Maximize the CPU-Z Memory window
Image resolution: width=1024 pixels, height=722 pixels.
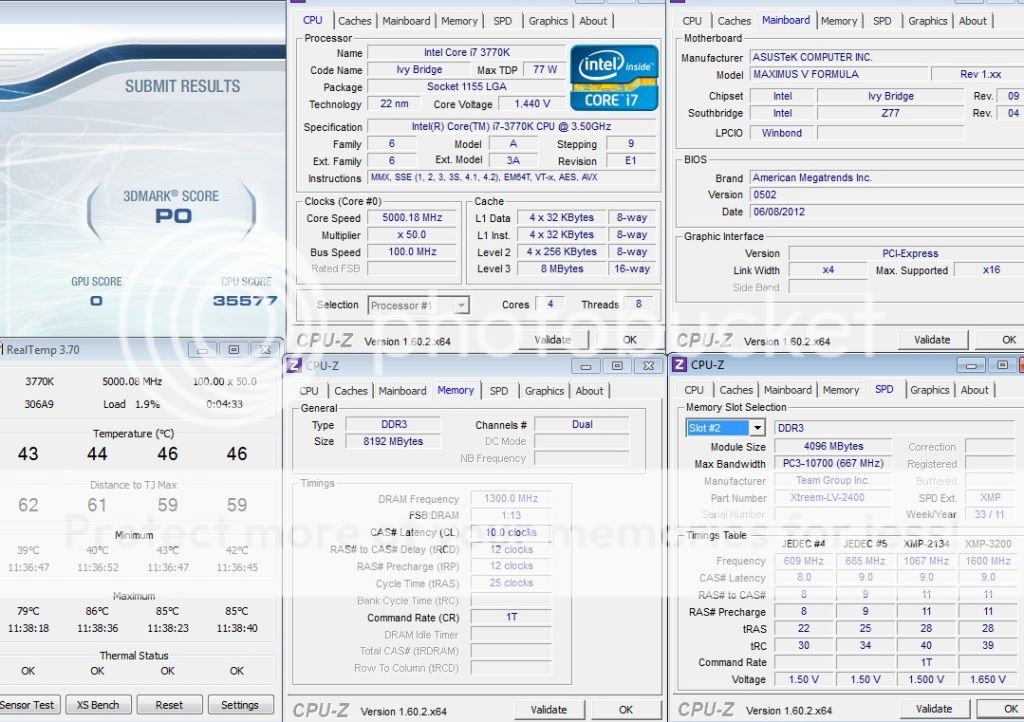pyautogui.click(x=616, y=366)
